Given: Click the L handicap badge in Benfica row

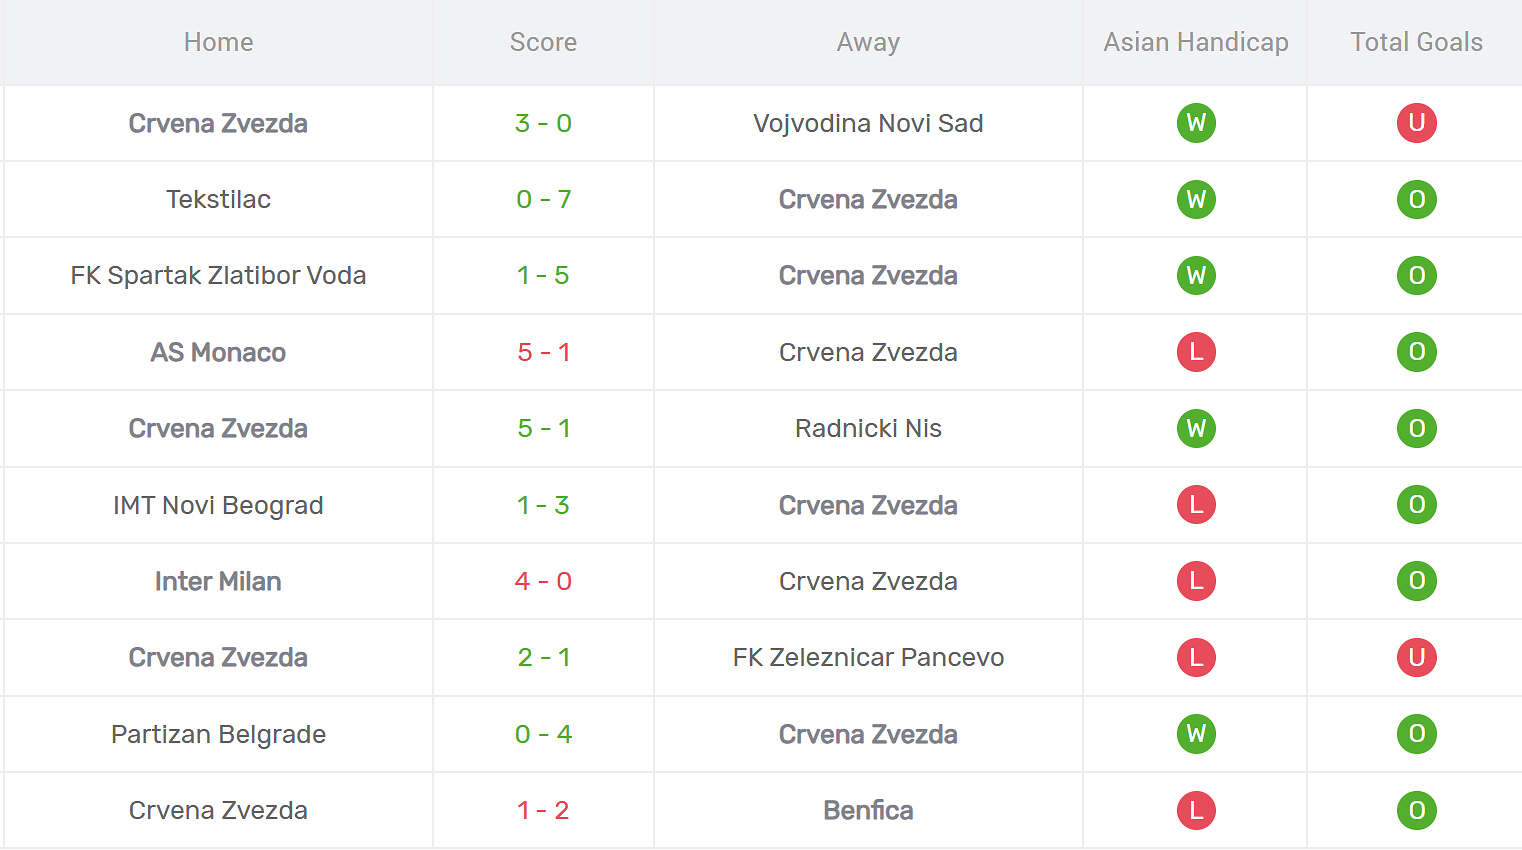Looking at the screenshot, I should coord(1196,810).
